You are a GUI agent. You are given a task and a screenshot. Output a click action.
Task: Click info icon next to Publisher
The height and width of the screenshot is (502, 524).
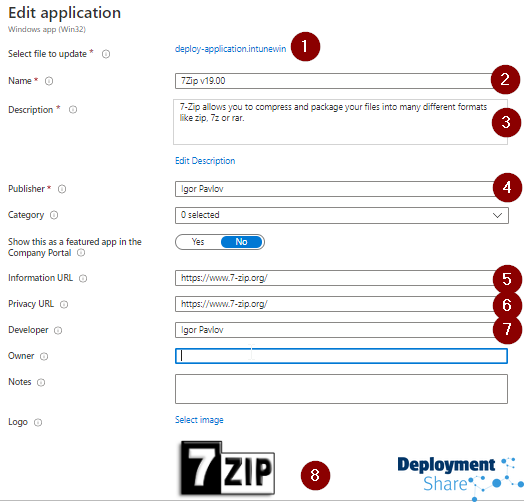click(62, 189)
